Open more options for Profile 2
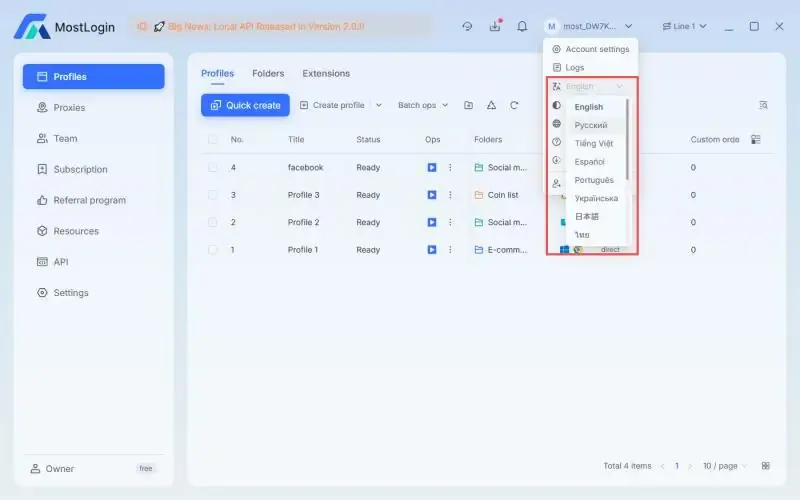800x500 pixels. pyautogui.click(x=450, y=222)
